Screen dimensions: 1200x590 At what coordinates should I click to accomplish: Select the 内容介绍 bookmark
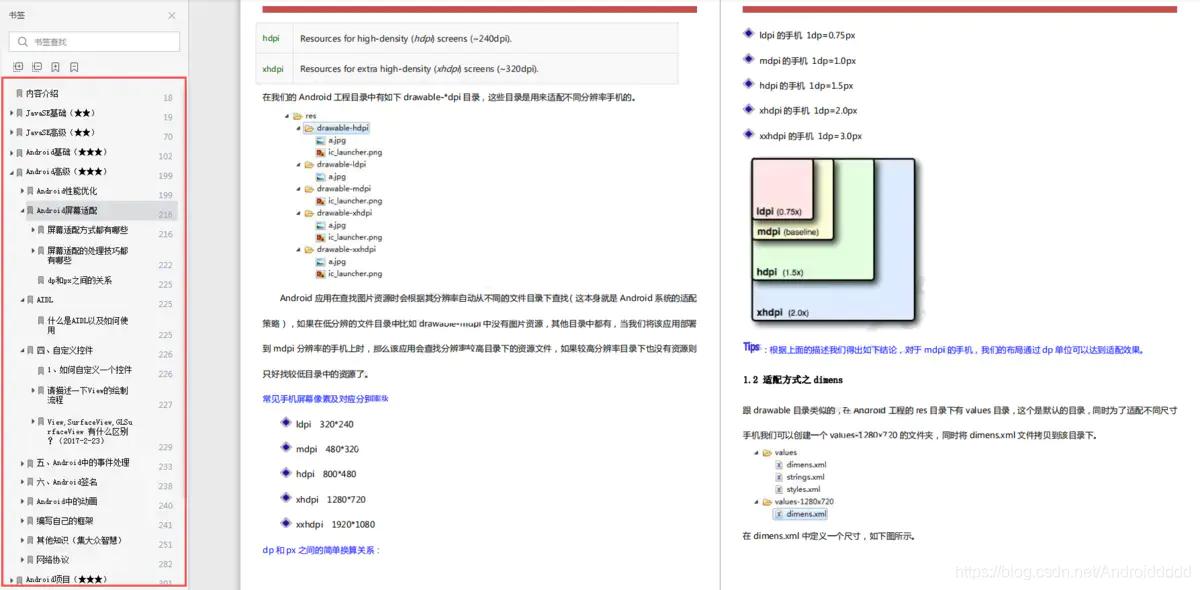pyautogui.click(x=46, y=95)
